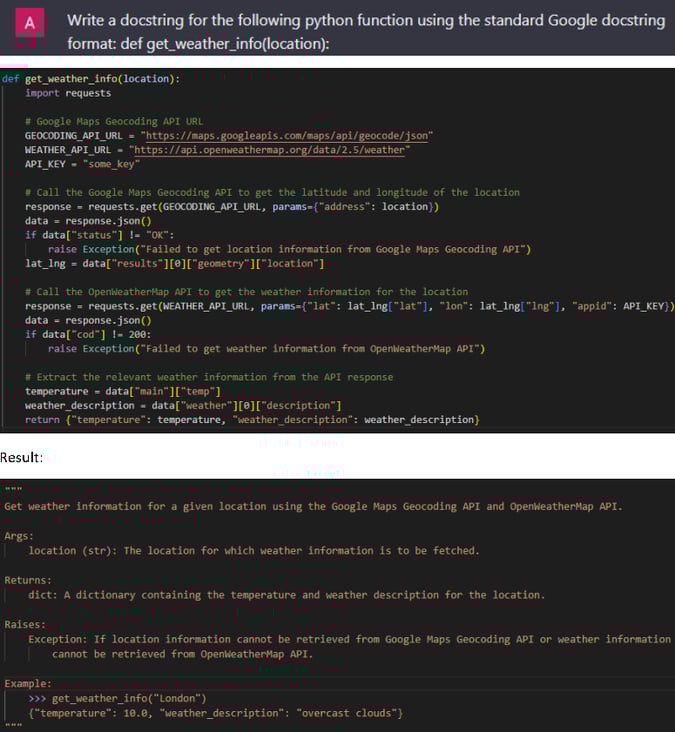Click the requests.get GEOCODING_API_URL call line
Viewport: 675px width, 732px height.
[x=232, y=207]
